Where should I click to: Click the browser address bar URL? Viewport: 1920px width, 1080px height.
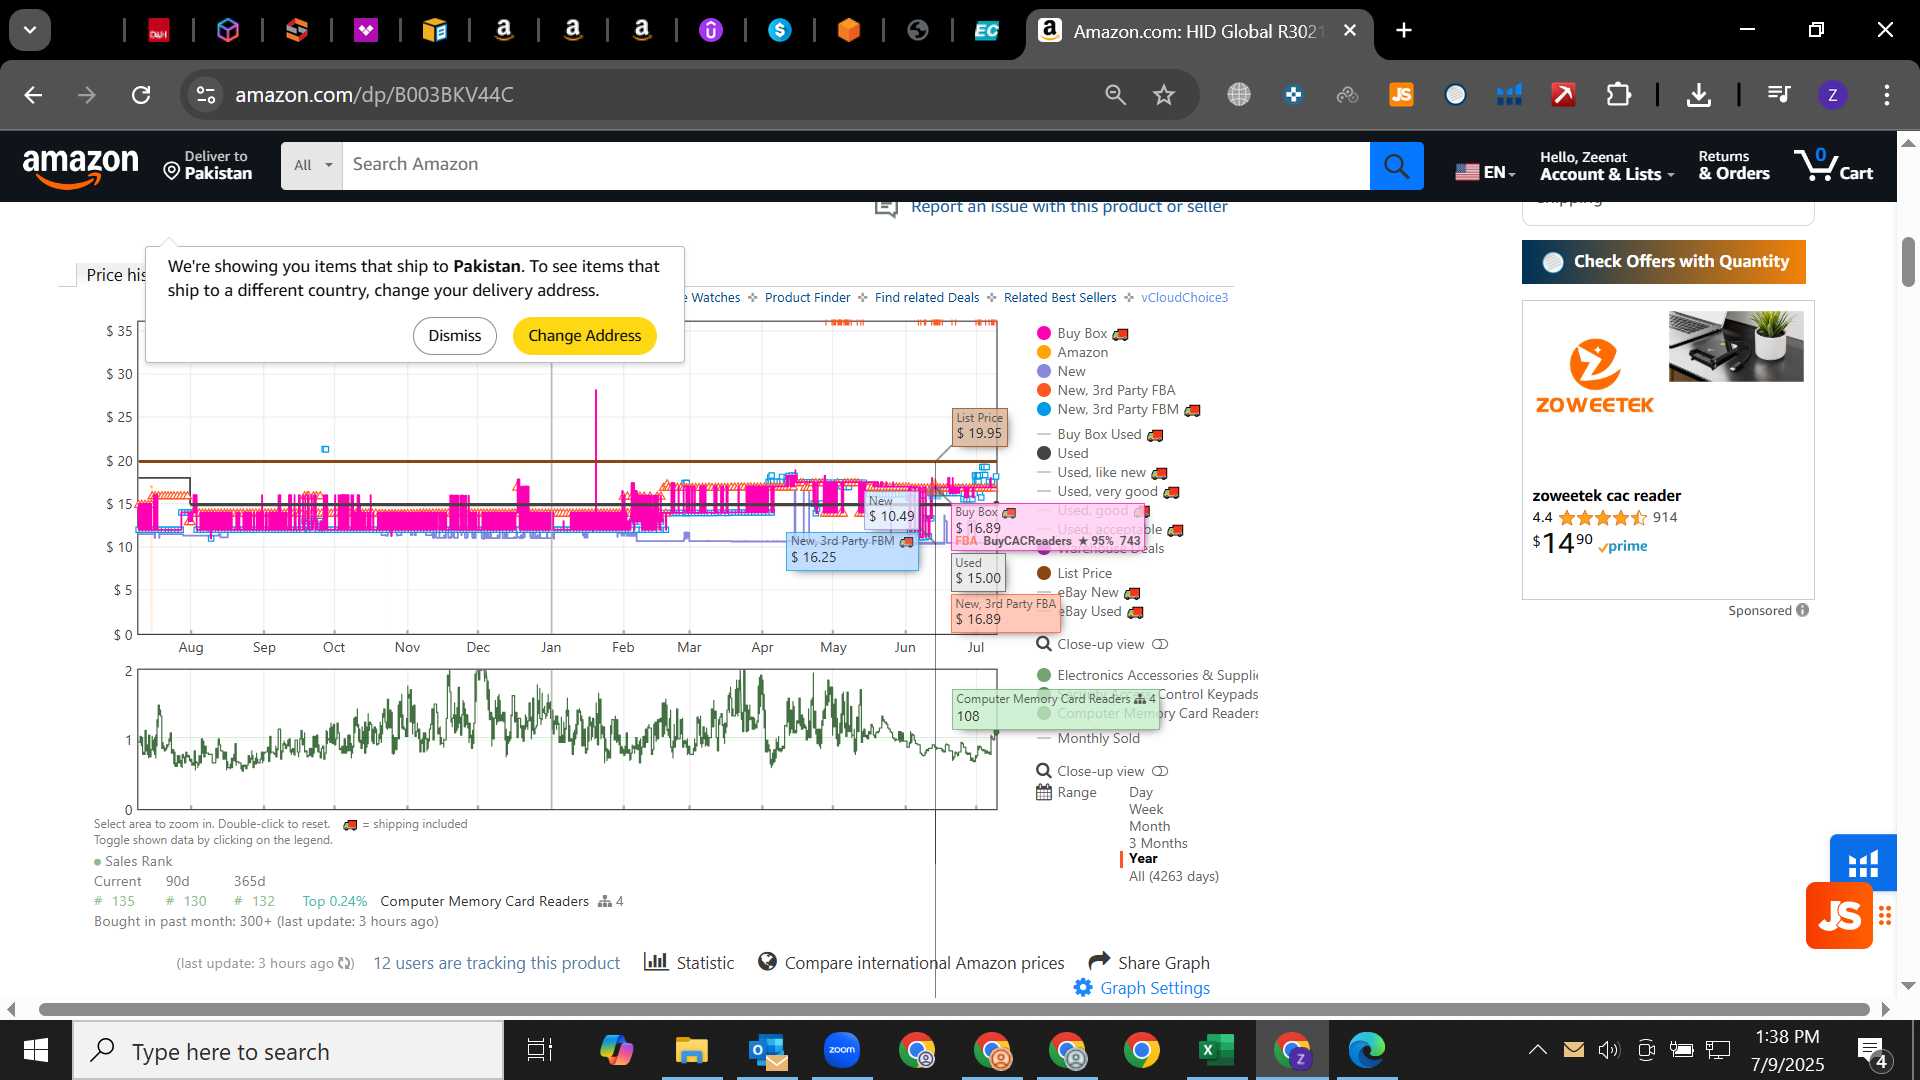pos(374,95)
